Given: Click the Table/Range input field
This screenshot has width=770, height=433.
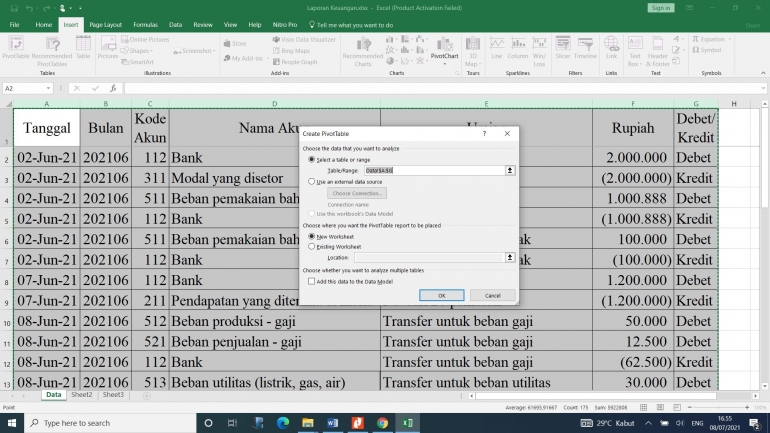Looking at the screenshot, I should 434,170.
